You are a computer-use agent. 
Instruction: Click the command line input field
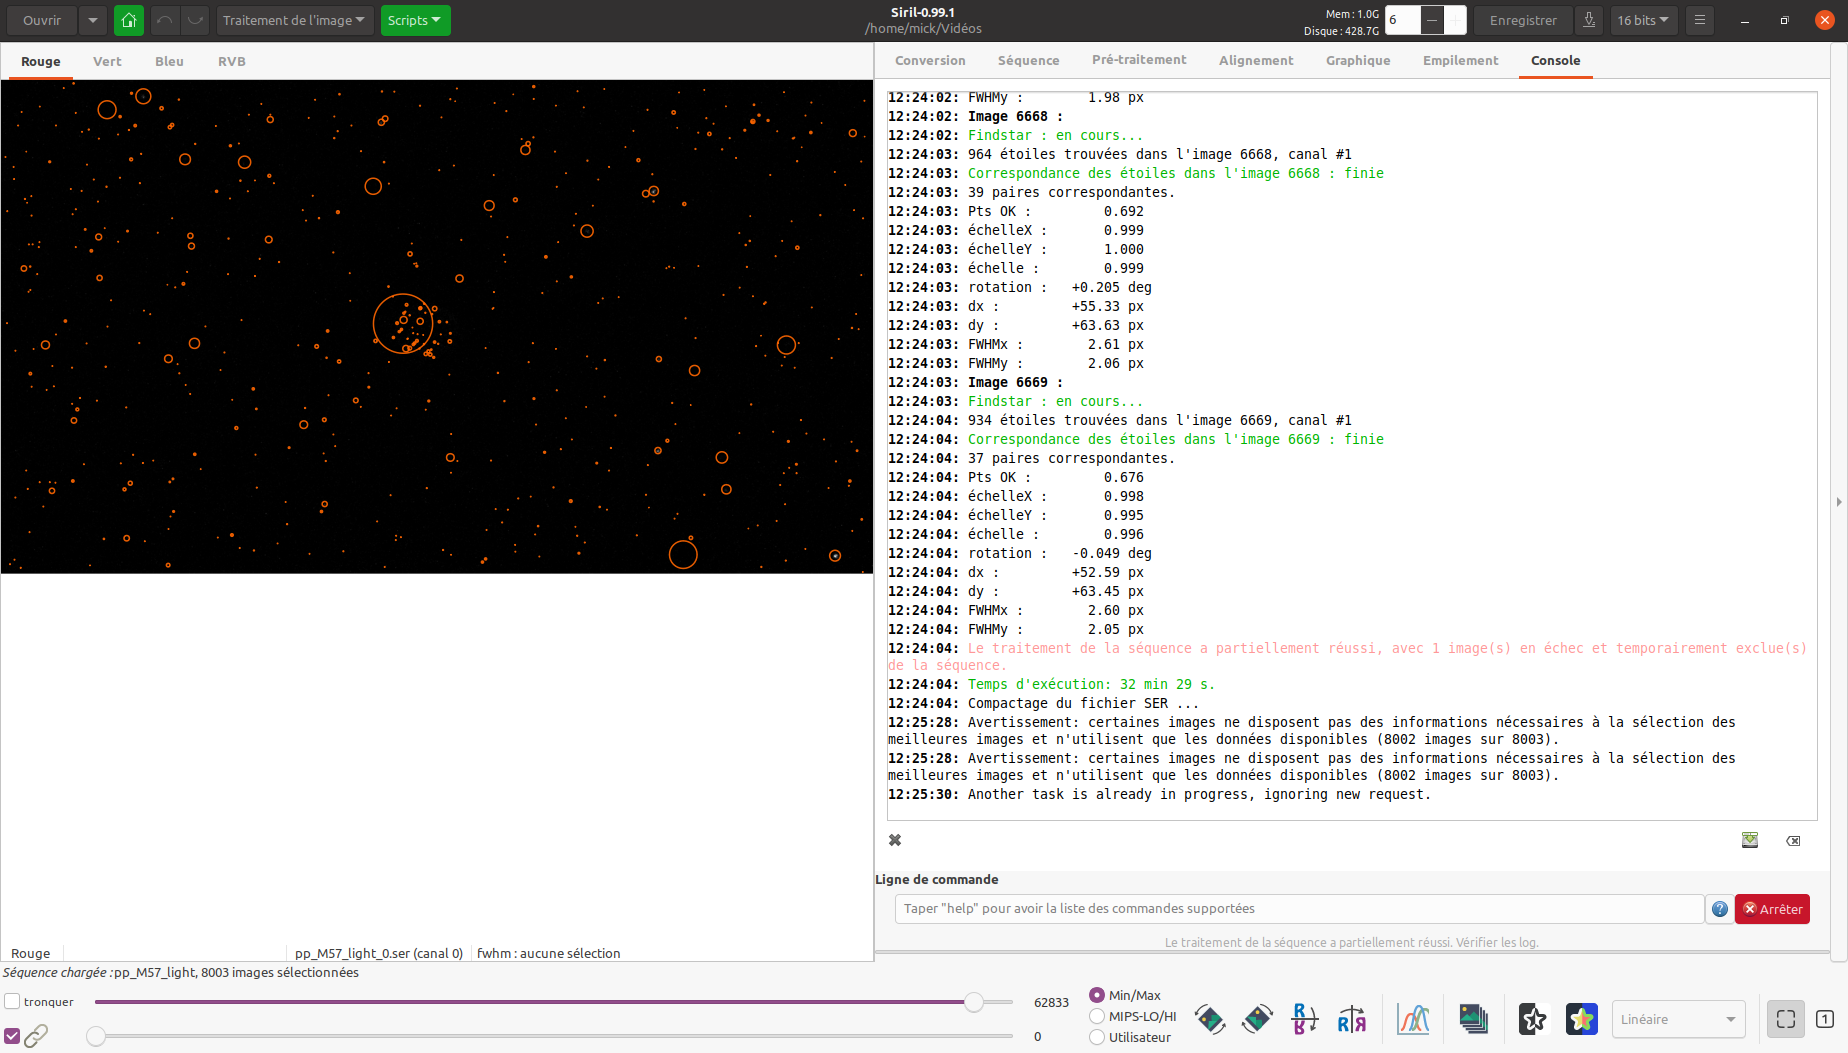click(x=1299, y=909)
